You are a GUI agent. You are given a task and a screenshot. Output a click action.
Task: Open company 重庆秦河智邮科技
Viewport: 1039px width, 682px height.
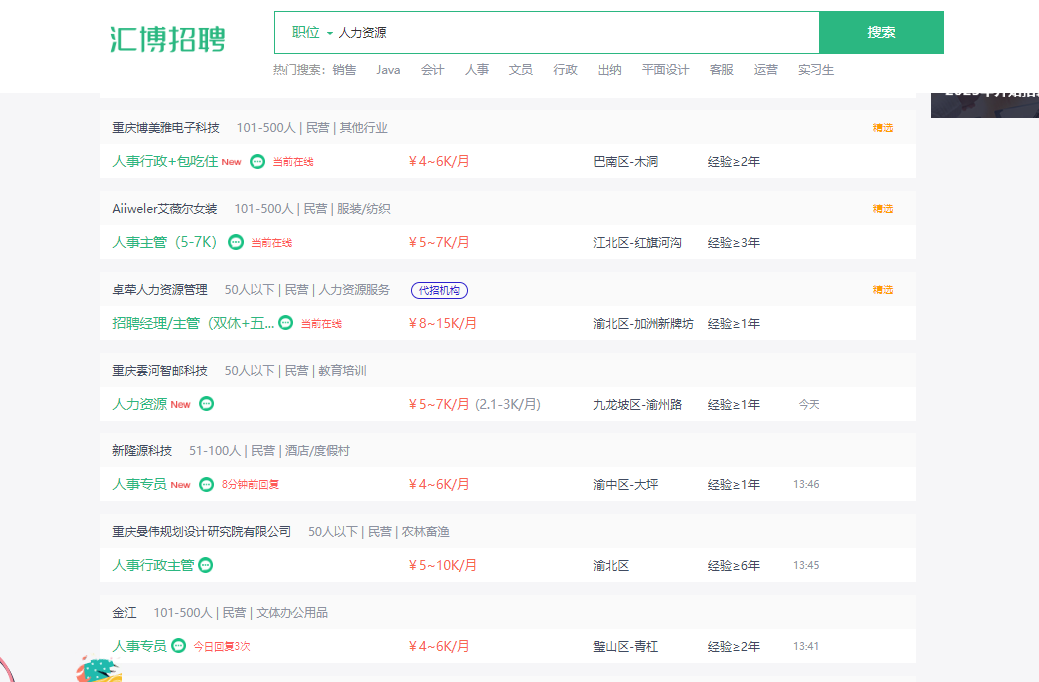coord(160,370)
